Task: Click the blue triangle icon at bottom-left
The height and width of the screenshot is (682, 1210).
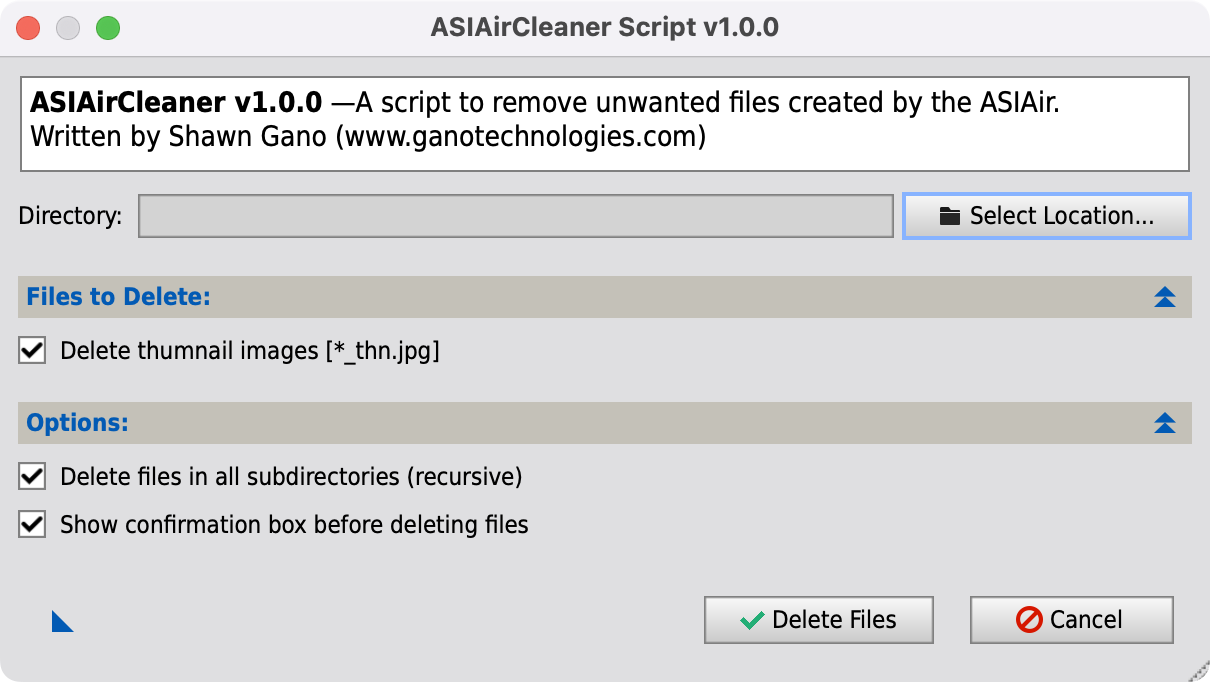Action: [x=62, y=623]
